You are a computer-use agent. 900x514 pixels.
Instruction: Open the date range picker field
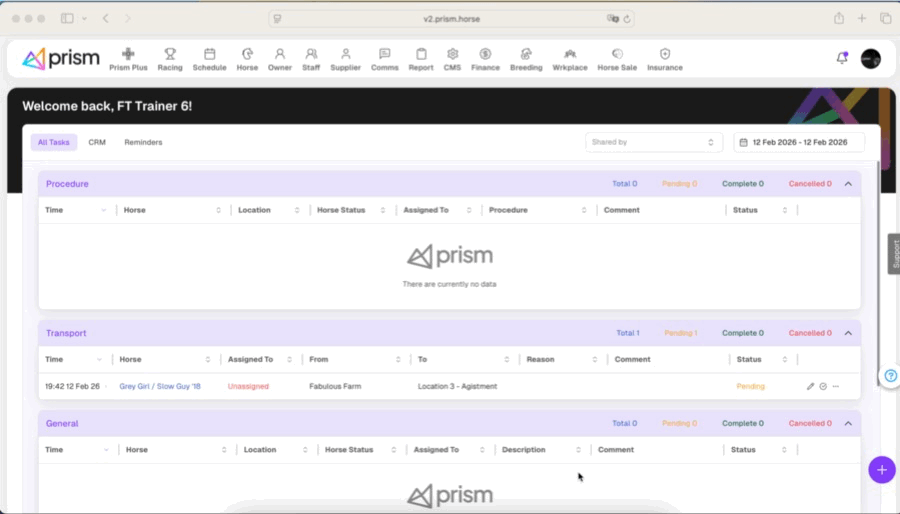click(x=798, y=142)
